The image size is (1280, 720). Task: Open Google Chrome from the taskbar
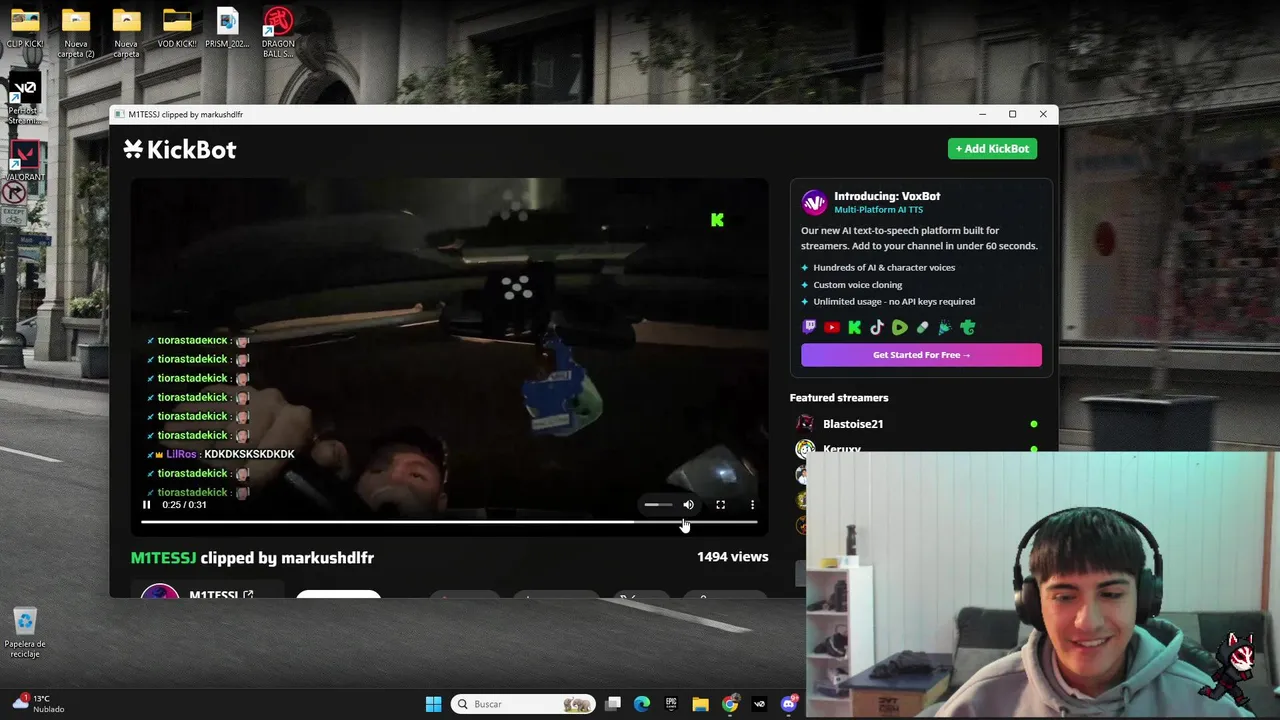point(730,704)
